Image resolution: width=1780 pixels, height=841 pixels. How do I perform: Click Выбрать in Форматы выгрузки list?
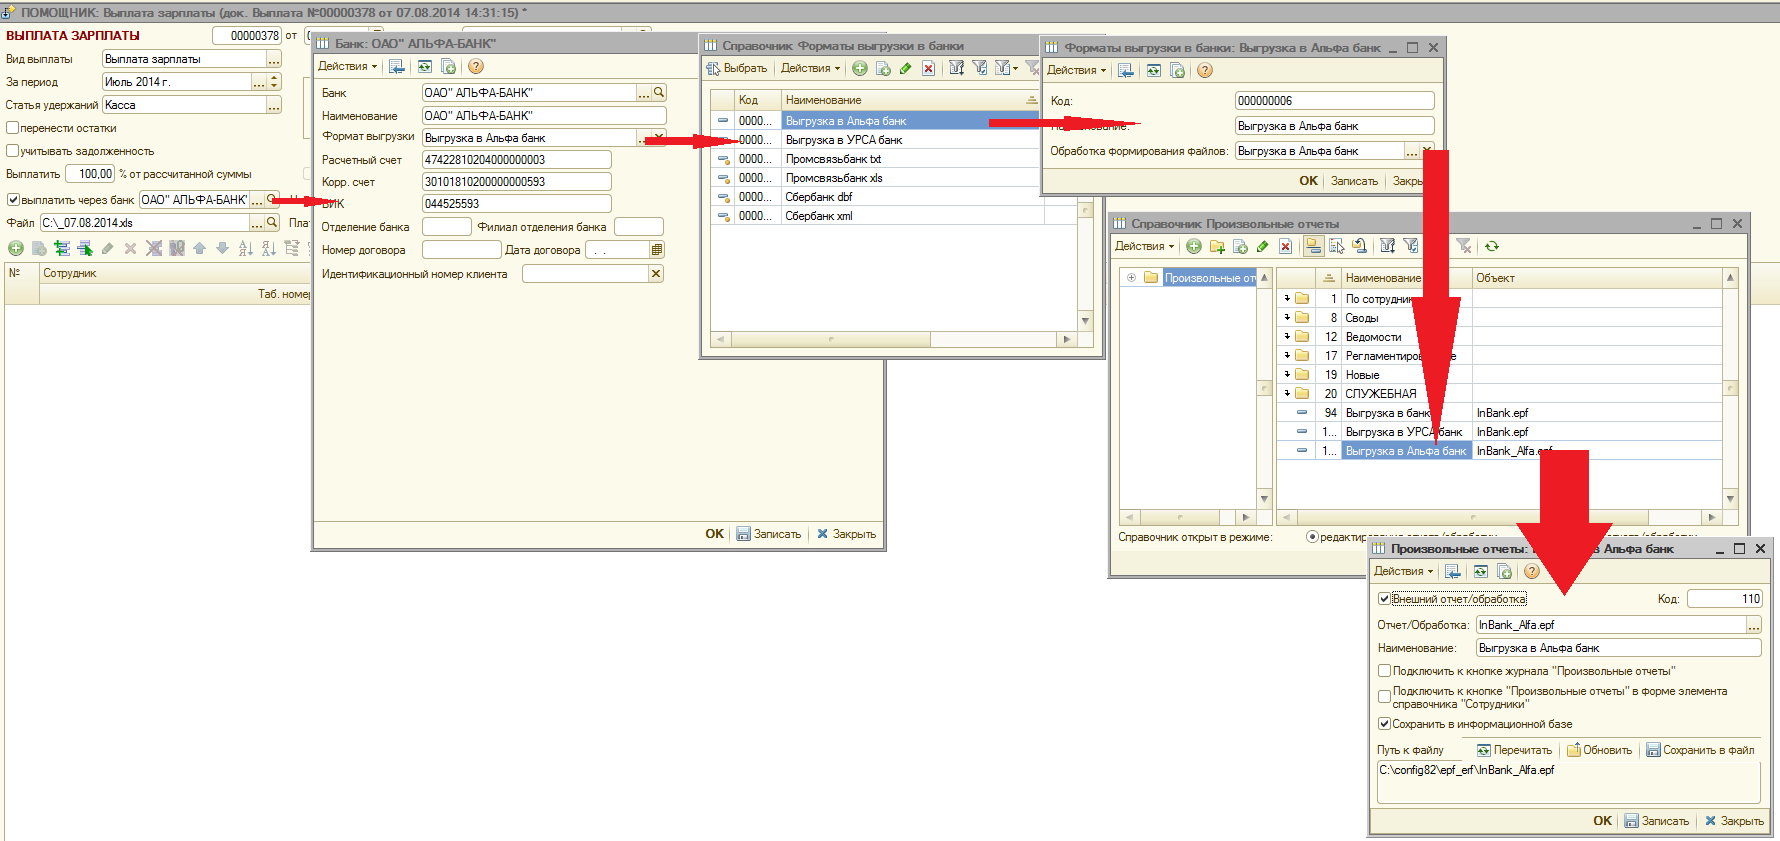tap(737, 68)
